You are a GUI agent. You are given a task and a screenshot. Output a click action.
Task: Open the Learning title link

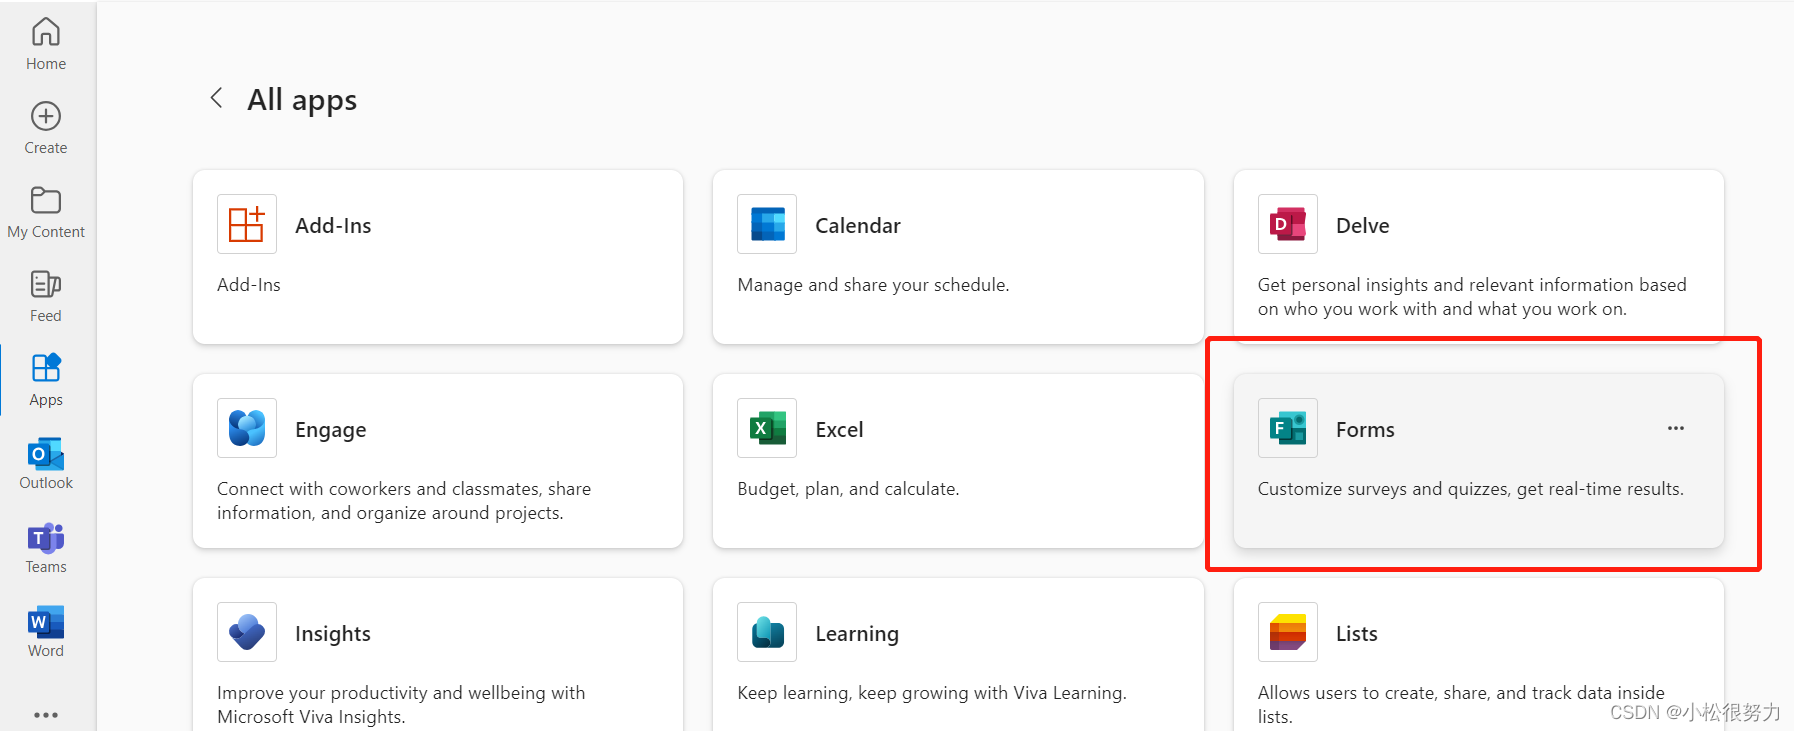coord(857,634)
